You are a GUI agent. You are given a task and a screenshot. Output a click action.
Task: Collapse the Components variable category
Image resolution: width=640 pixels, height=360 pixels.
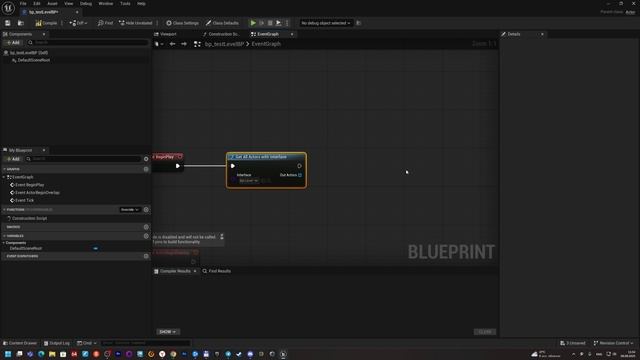point(4,243)
